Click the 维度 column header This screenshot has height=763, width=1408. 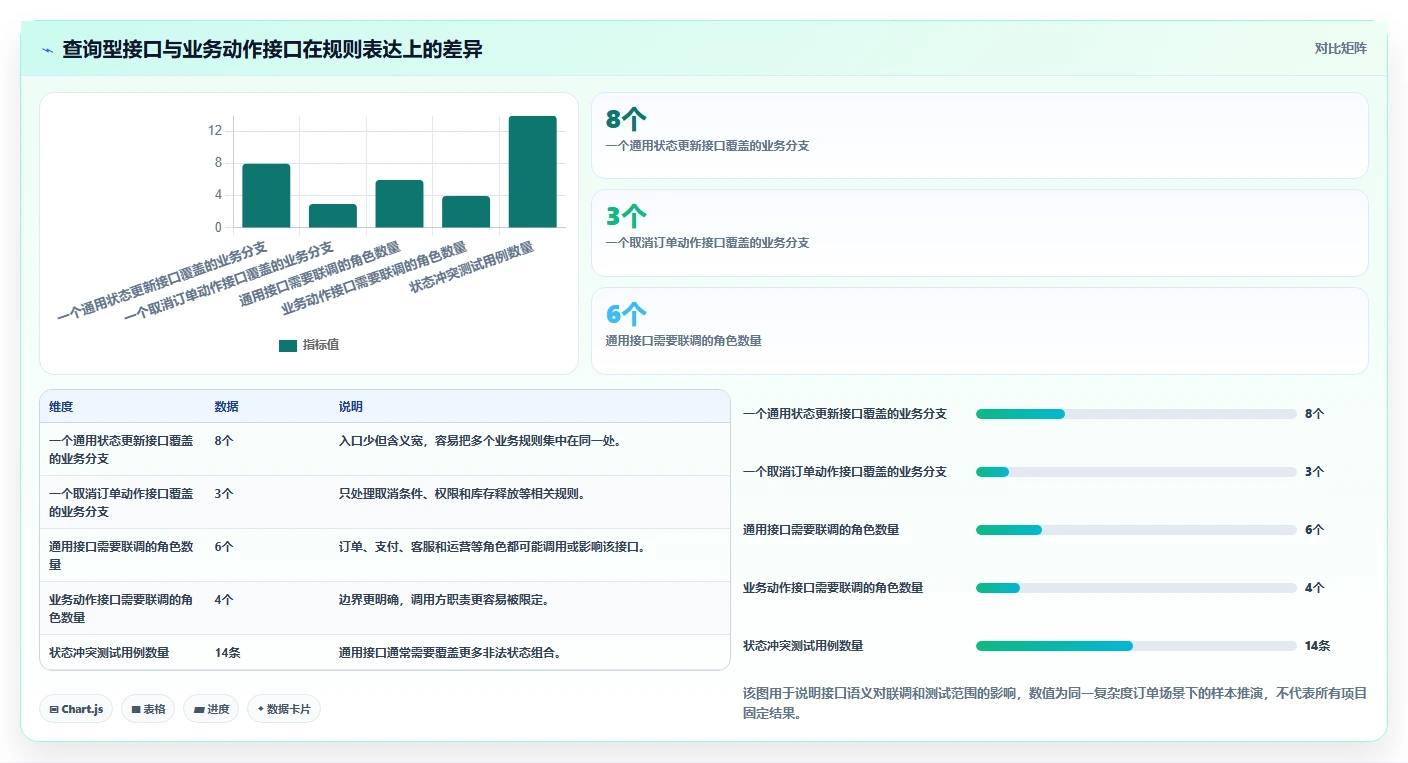[61, 407]
